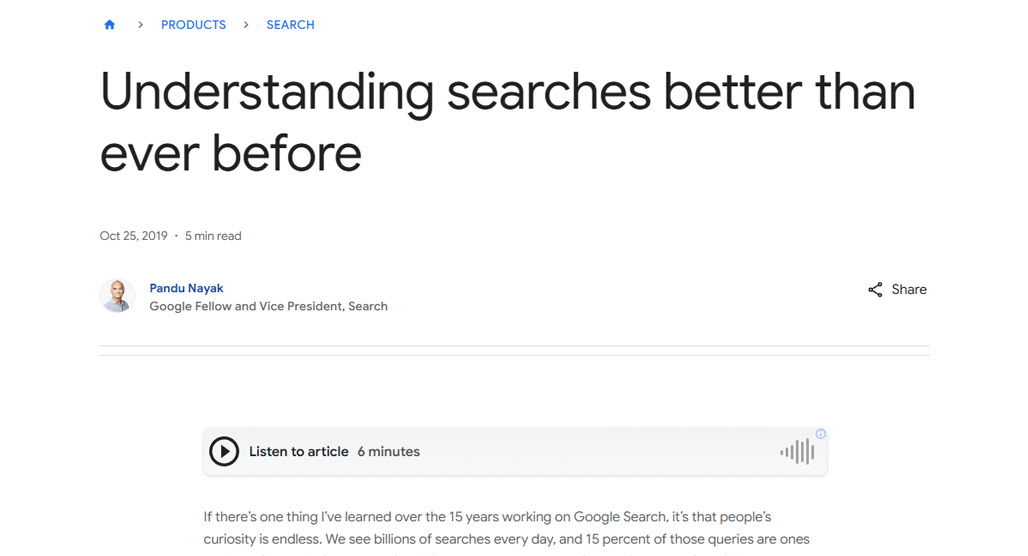Open the Pandu Nayak author link
The image size is (1028, 556).
(x=186, y=288)
